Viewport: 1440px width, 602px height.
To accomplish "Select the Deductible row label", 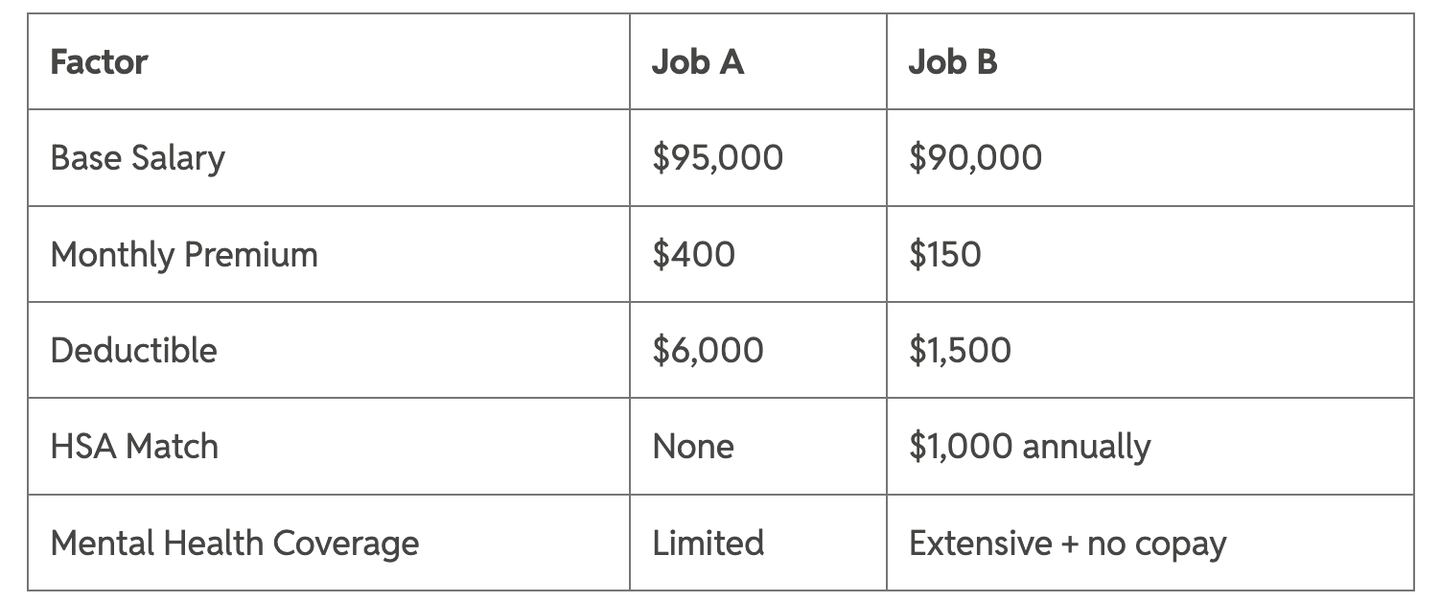I will click(134, 350).
